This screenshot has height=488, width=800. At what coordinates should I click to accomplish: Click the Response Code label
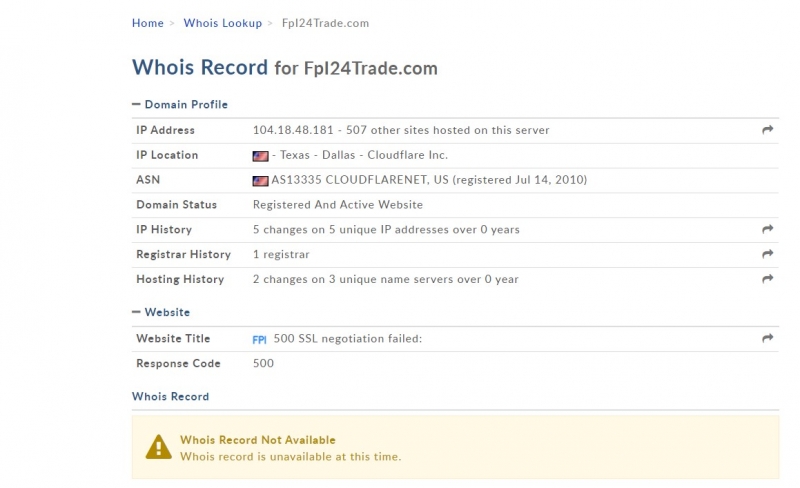(178, 363)
